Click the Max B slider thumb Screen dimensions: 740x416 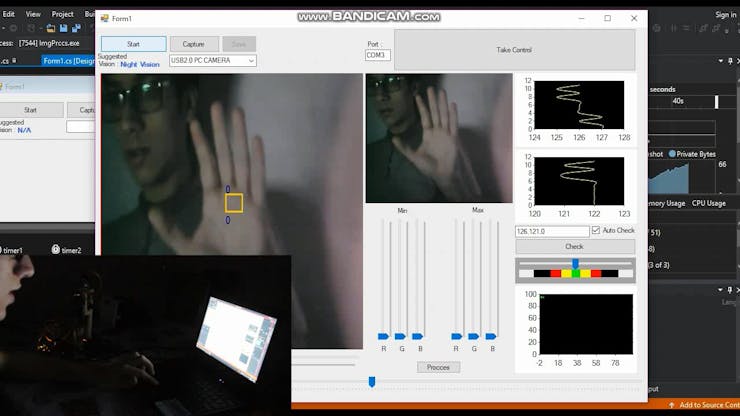(x=491, y=336)
